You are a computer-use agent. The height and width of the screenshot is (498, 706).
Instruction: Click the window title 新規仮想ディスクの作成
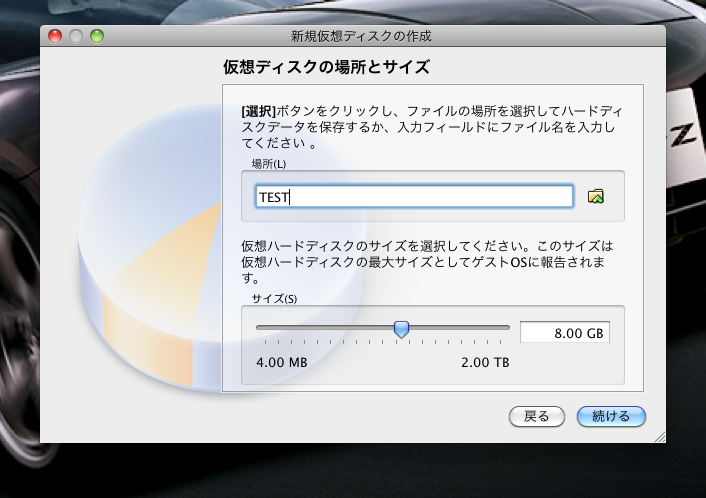pos(361,36)
